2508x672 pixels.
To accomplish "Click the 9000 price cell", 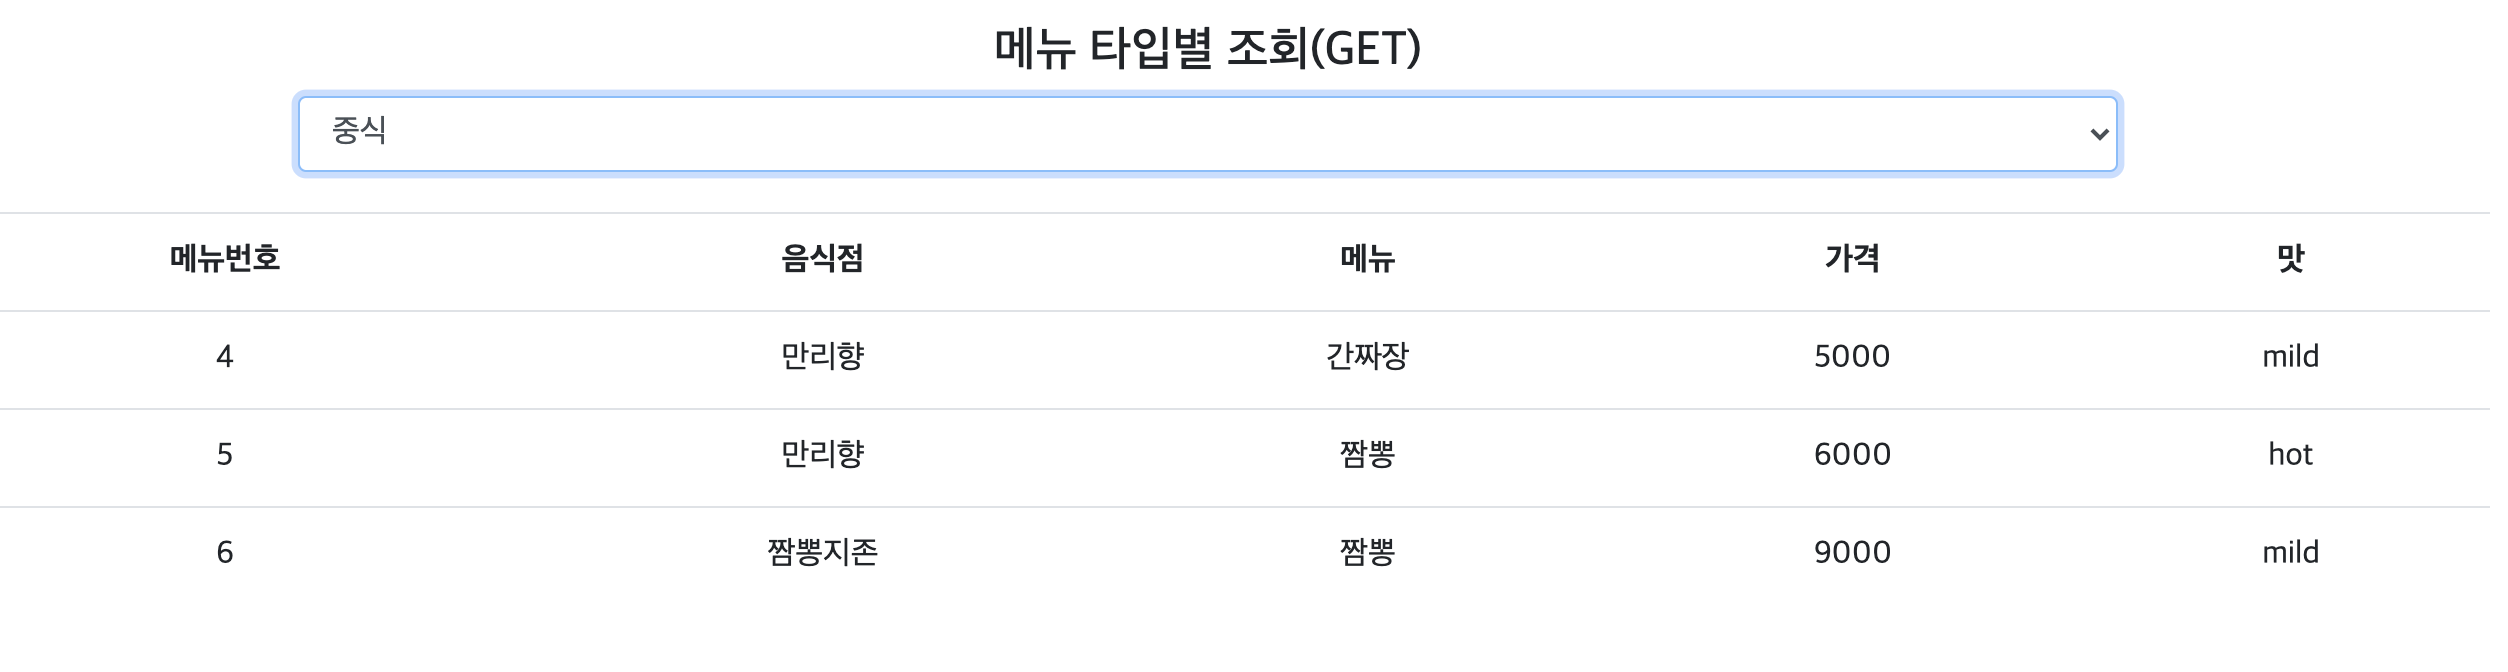I will coord(1852,553).
